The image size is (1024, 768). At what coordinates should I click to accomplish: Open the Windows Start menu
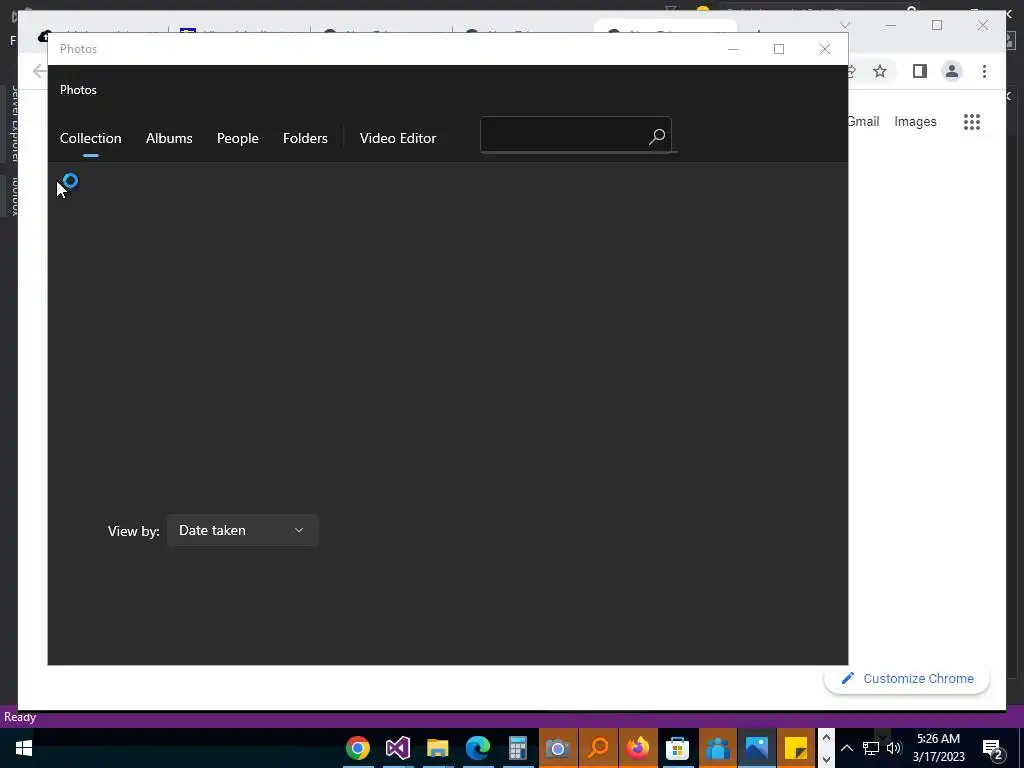(24, 748)
